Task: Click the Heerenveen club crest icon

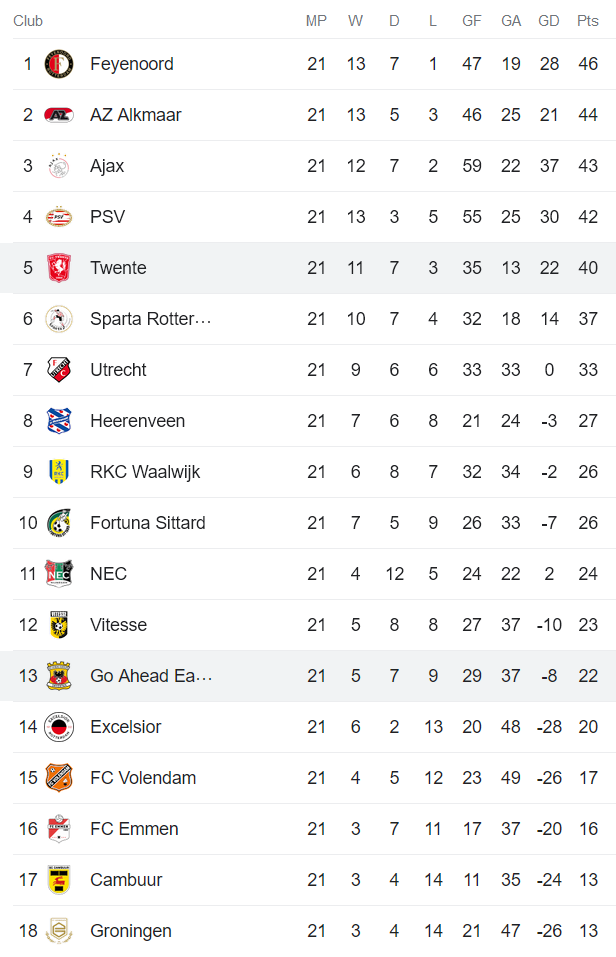Action: [59, 421]
